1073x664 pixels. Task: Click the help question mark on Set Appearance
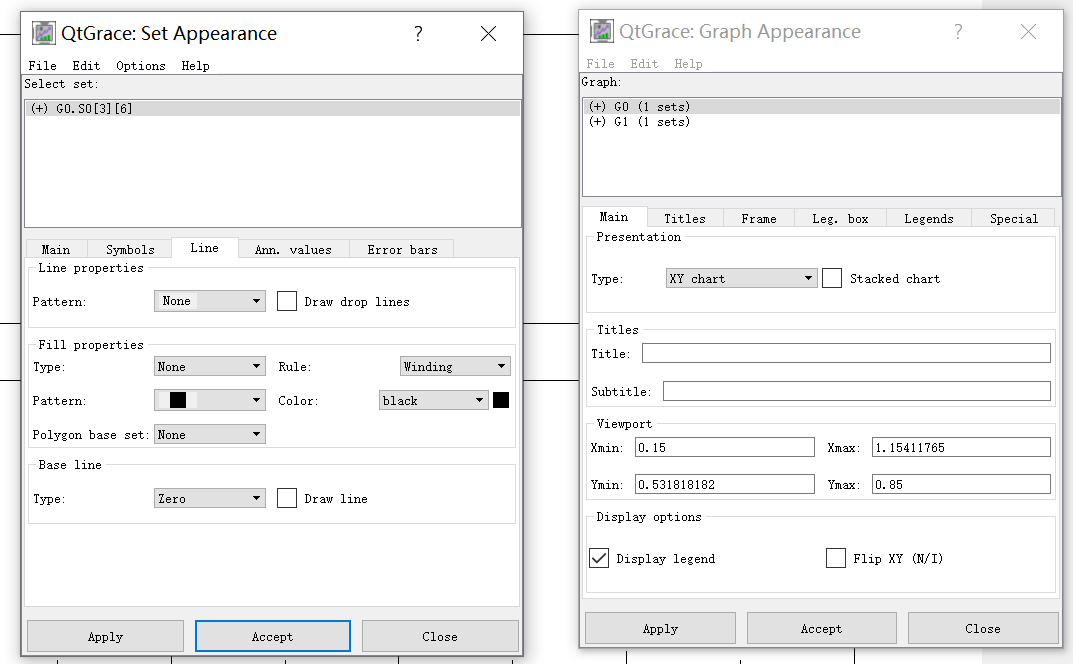point(418,33)
